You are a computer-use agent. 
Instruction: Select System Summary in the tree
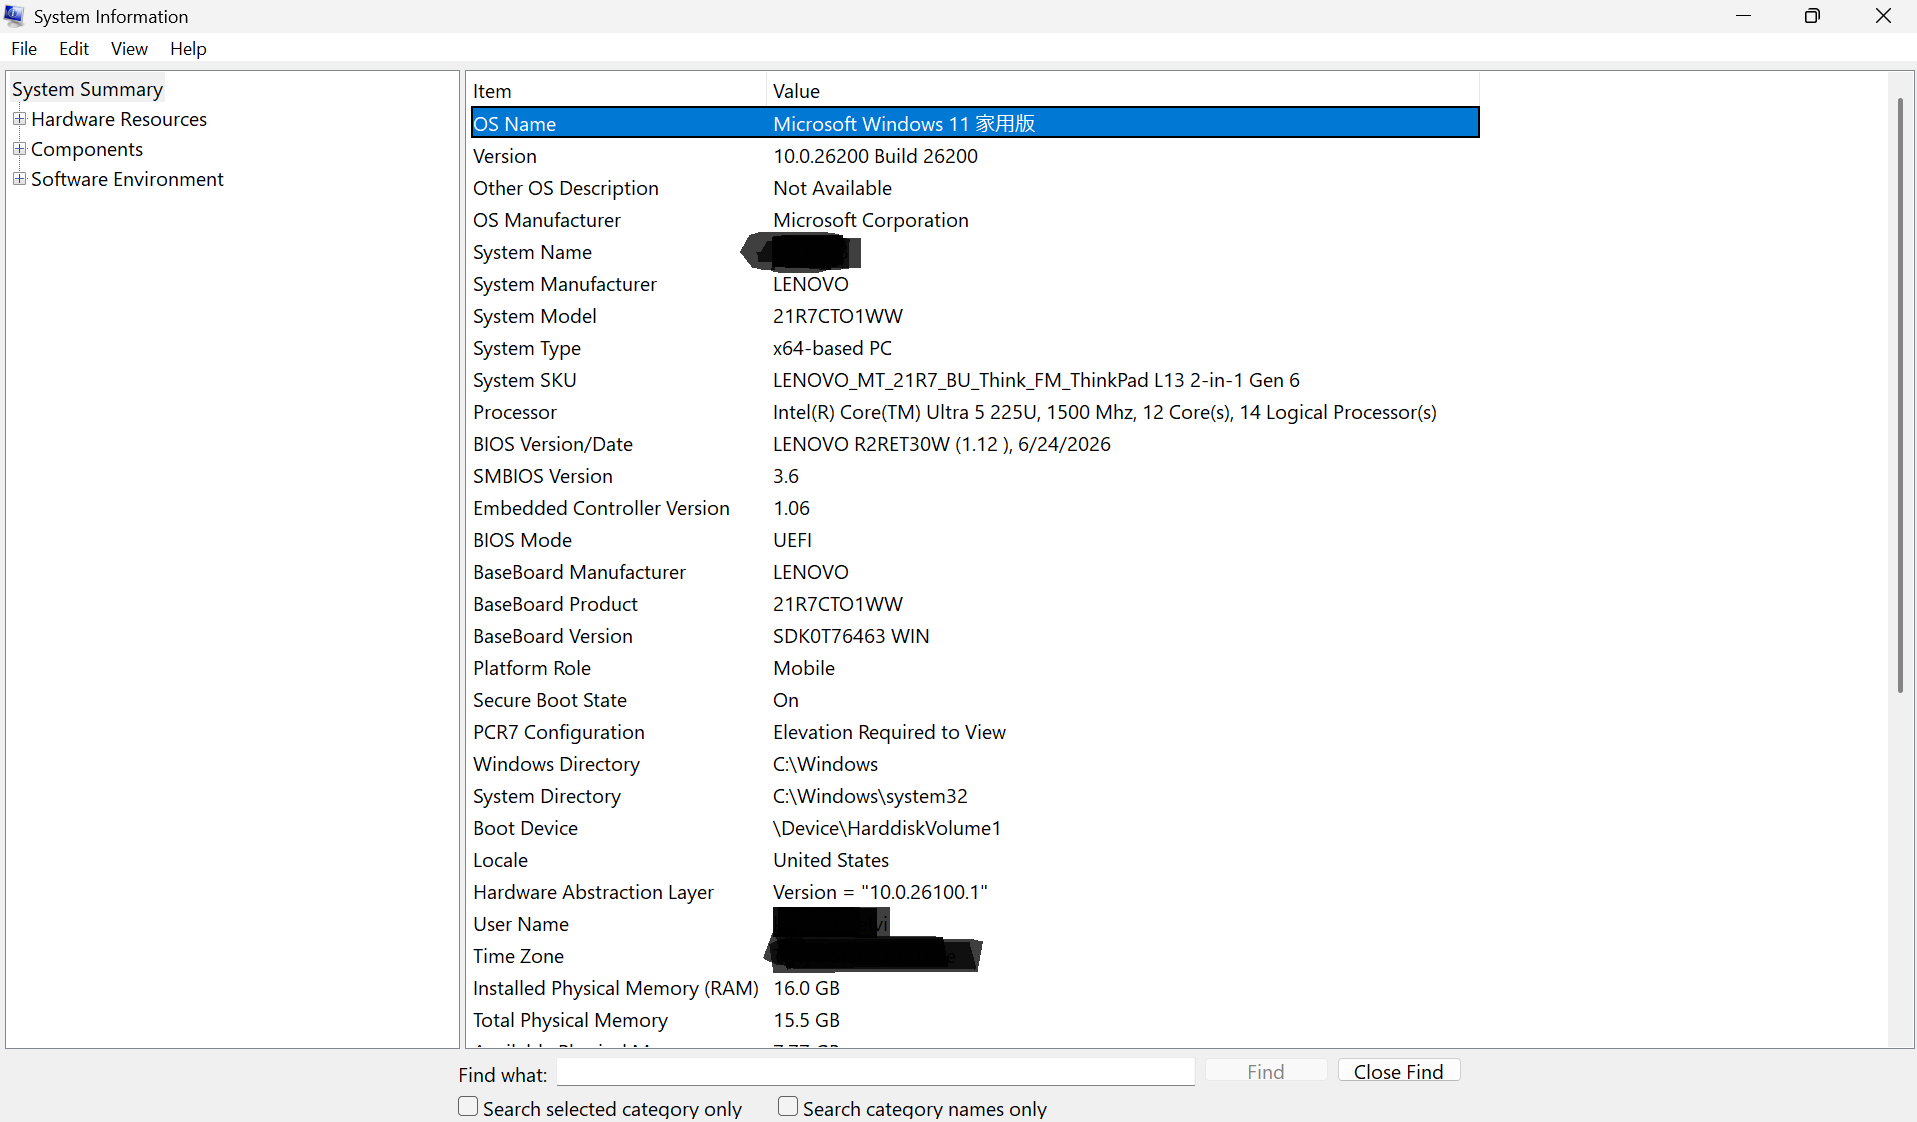pyautogui.click(x=87, y=89)
